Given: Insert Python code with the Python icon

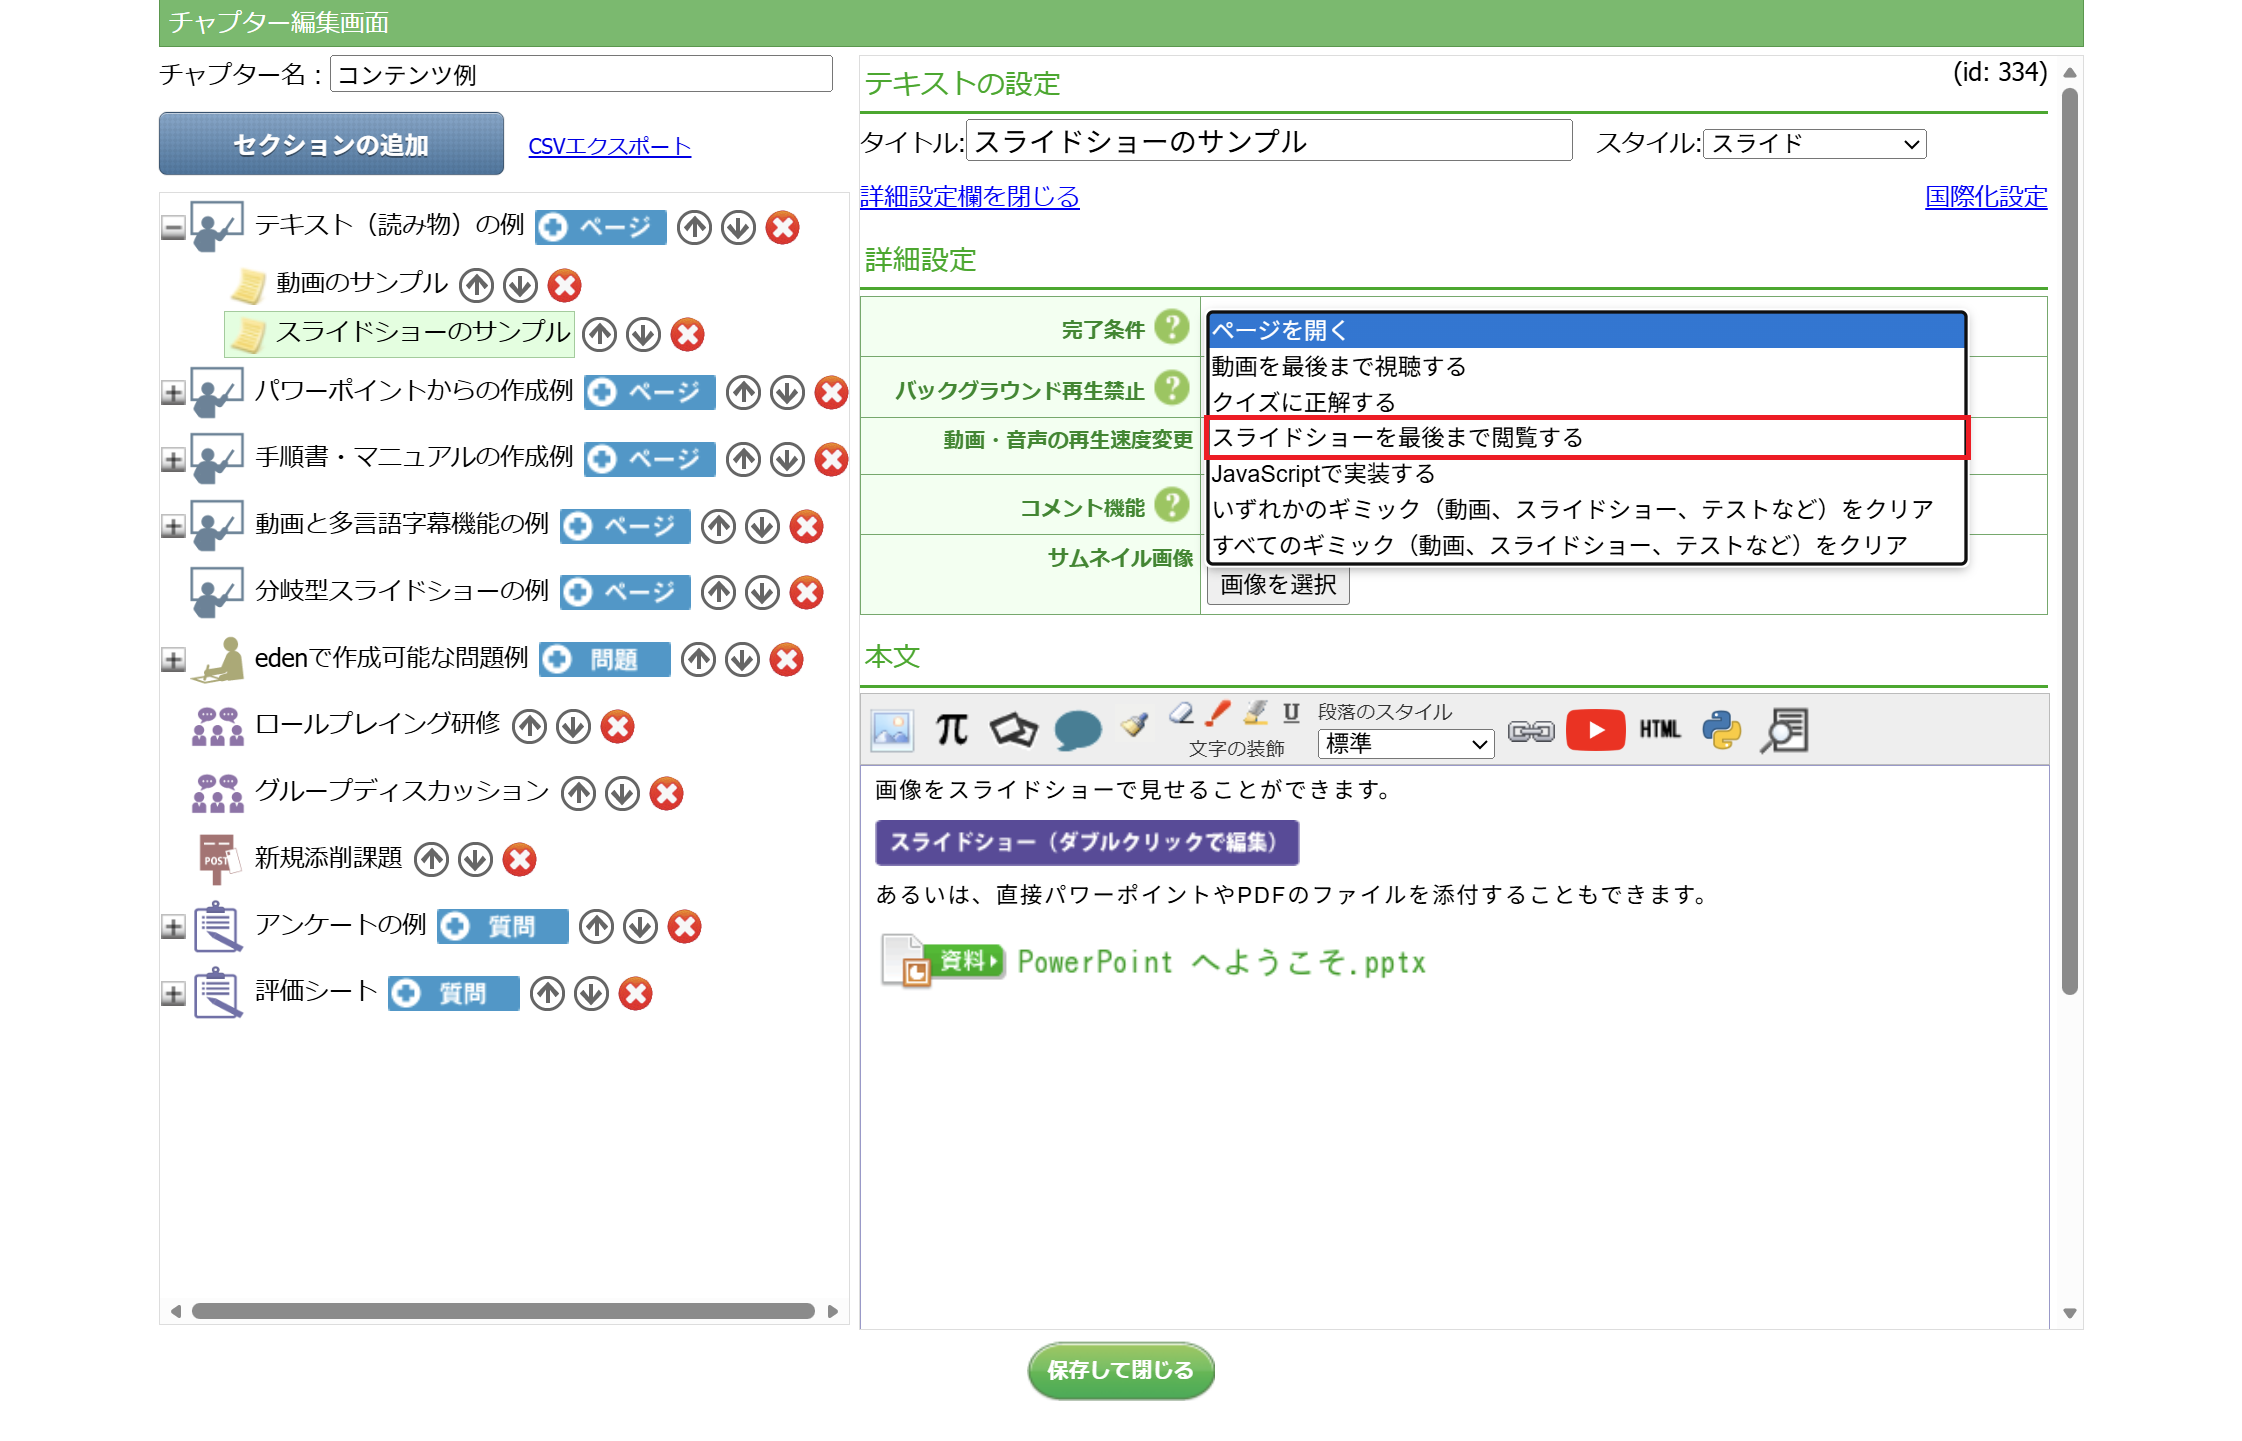Looking at the screenshot, I should pos(1722,730).
